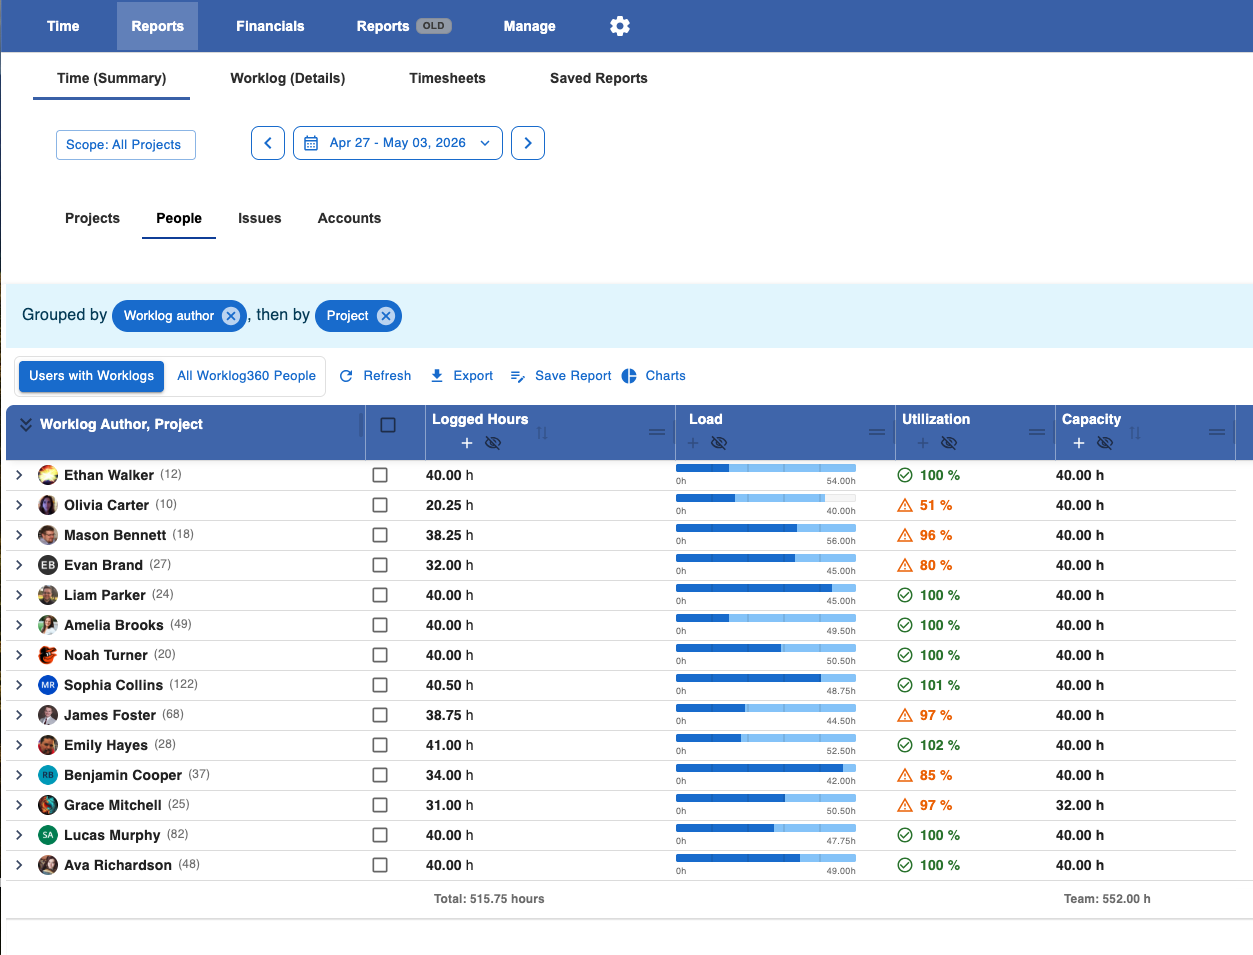Click the column menu handle of Load column

(x=877, y=432)
